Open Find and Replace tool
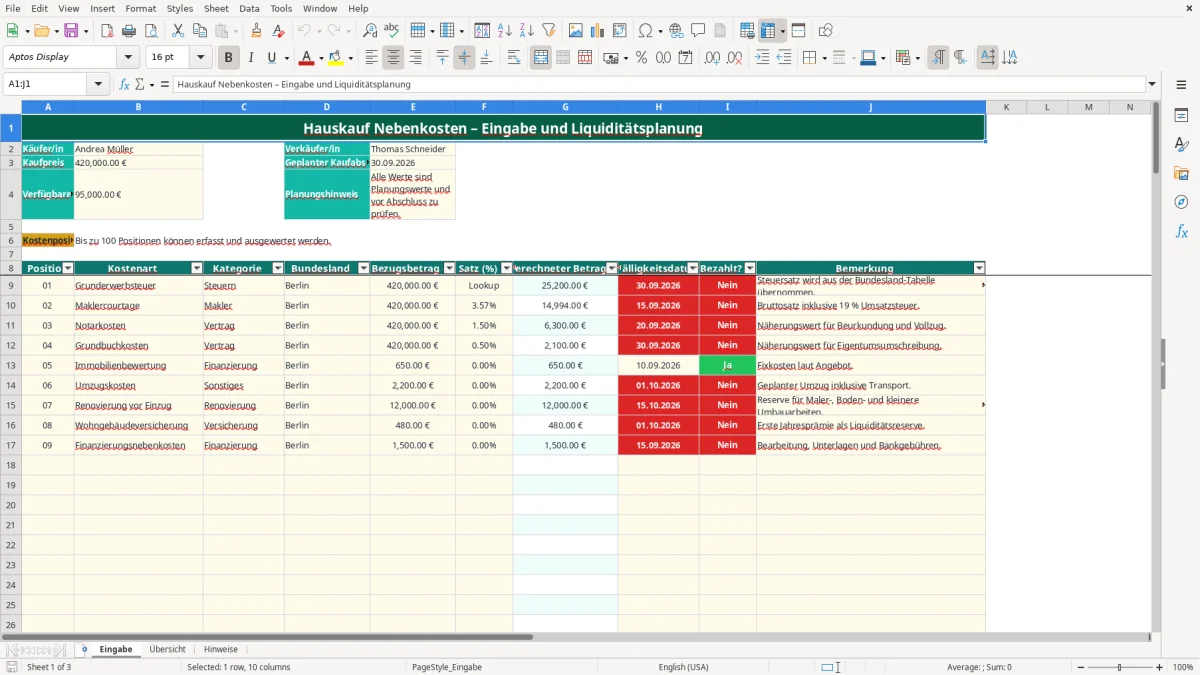 coord(370,31)
